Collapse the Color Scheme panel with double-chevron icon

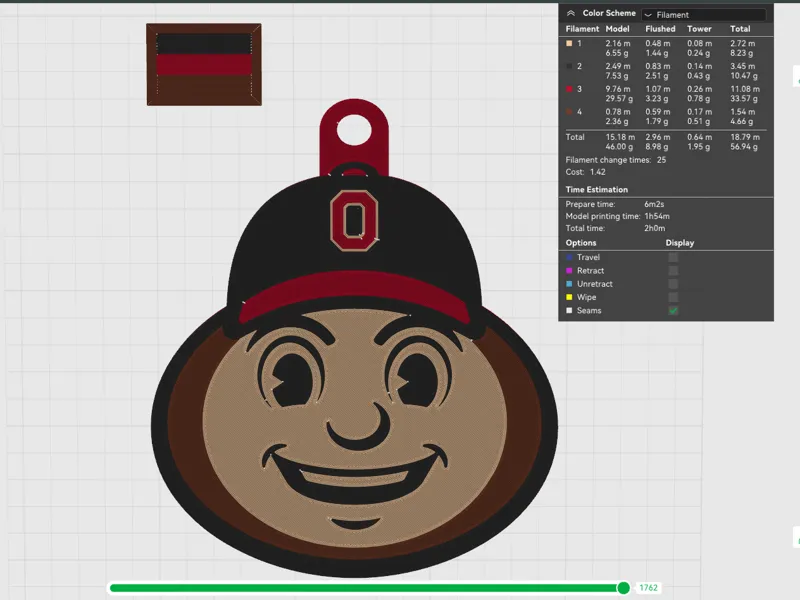tap(571, 13)
